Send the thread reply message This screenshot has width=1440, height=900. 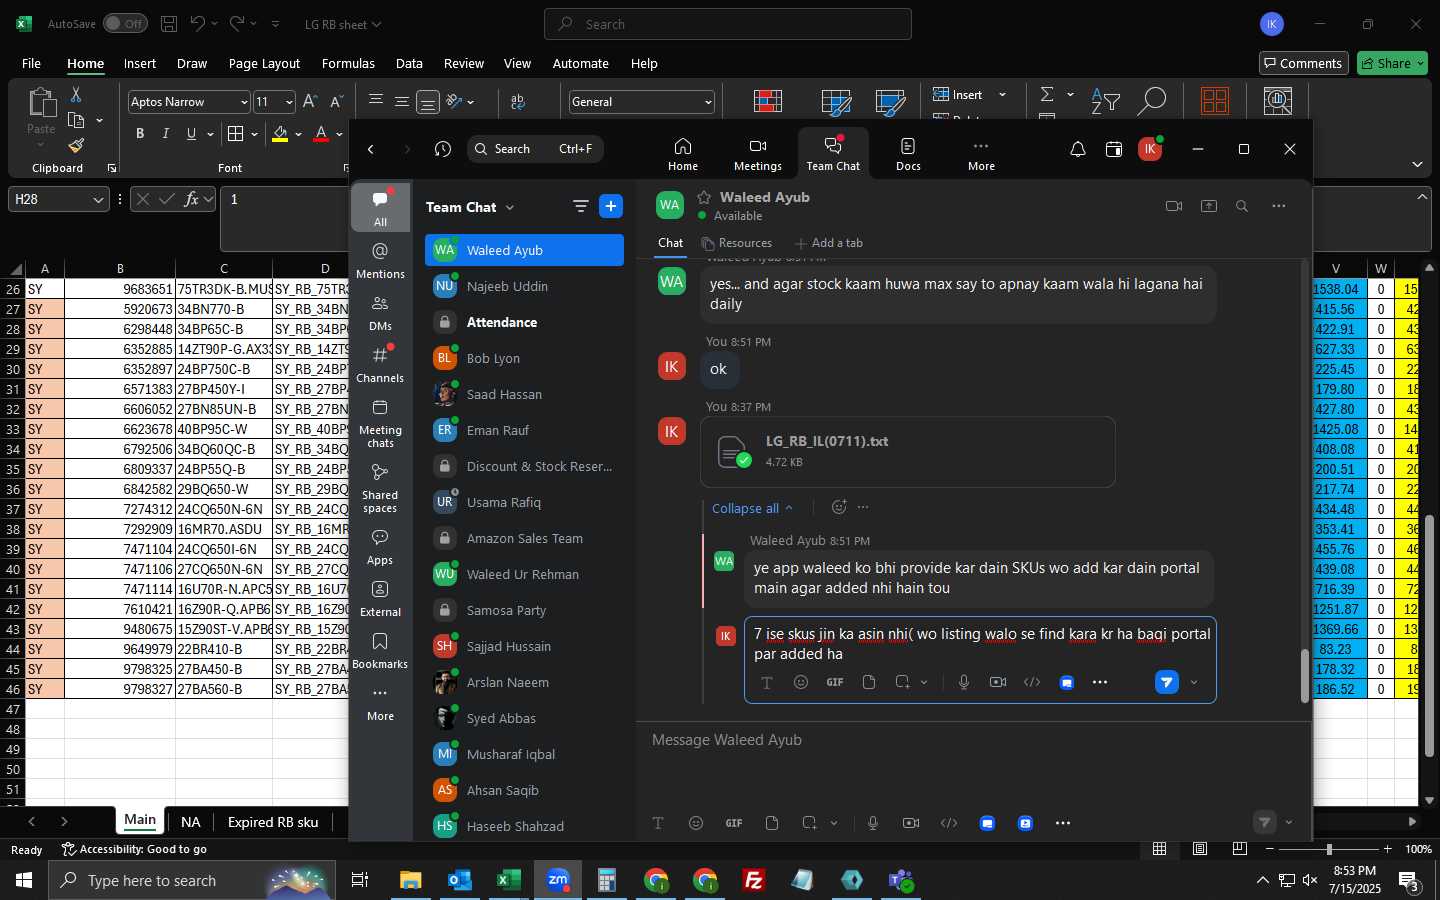click(1166, 682)
